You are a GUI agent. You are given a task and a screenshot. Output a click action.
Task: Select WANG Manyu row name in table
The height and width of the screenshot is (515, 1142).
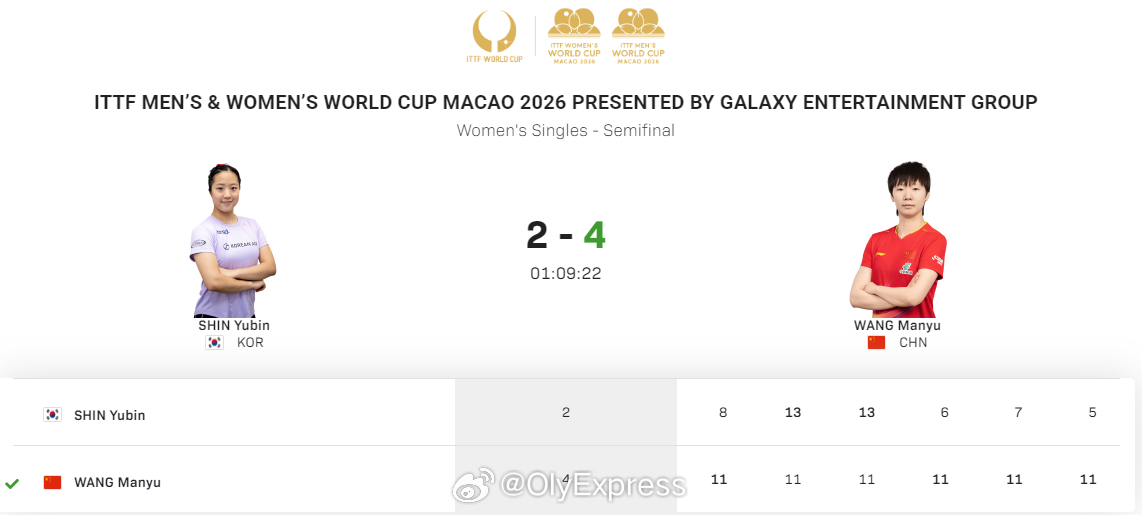117,483
